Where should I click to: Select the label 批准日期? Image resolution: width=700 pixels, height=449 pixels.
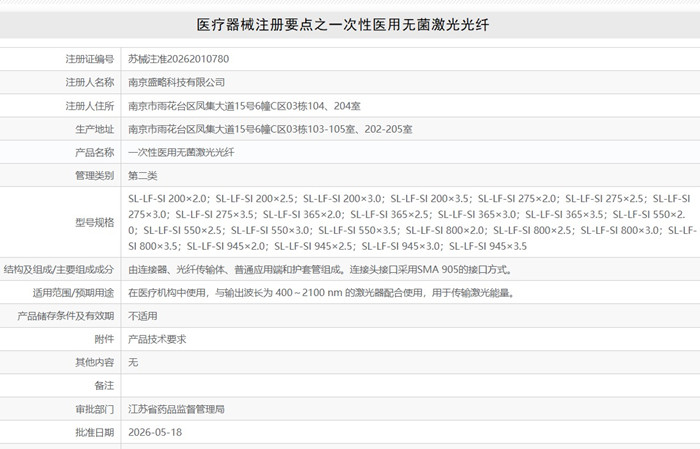(x=95, y=432)
